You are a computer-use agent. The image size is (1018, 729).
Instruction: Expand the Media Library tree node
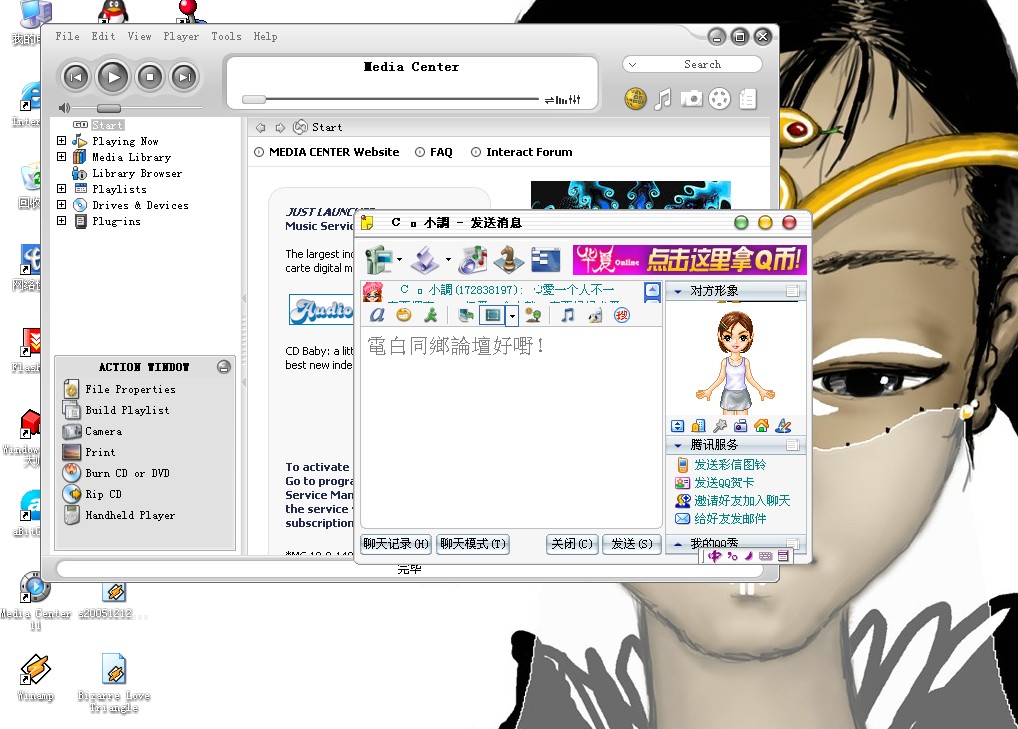point(62,157)
